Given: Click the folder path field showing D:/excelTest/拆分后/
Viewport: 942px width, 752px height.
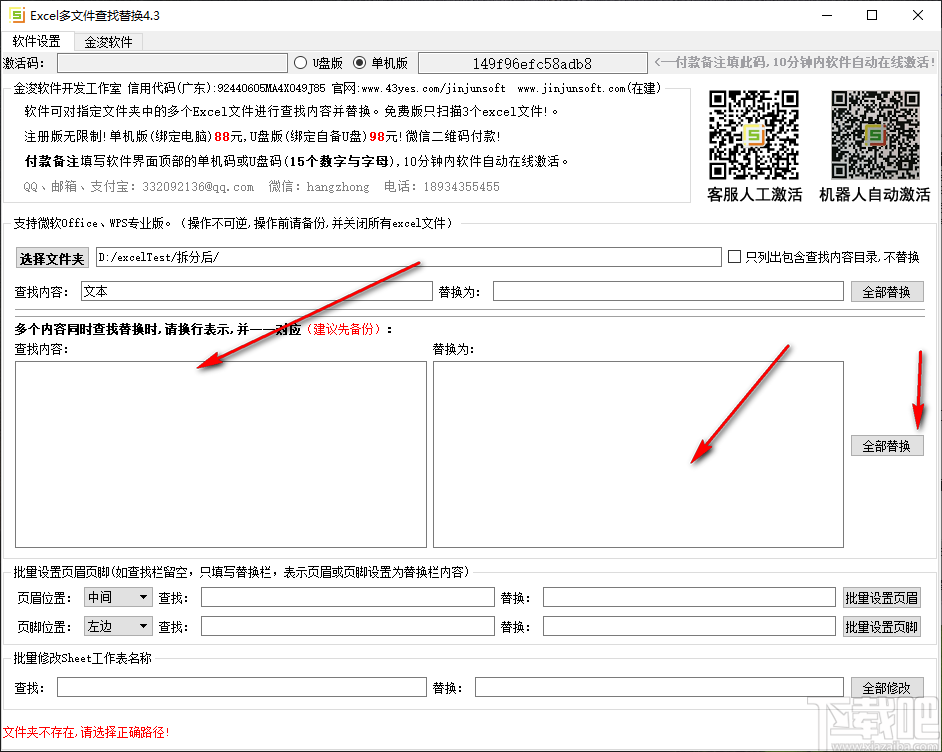Looking at the screenshot, I should click(x=400, y=257).
